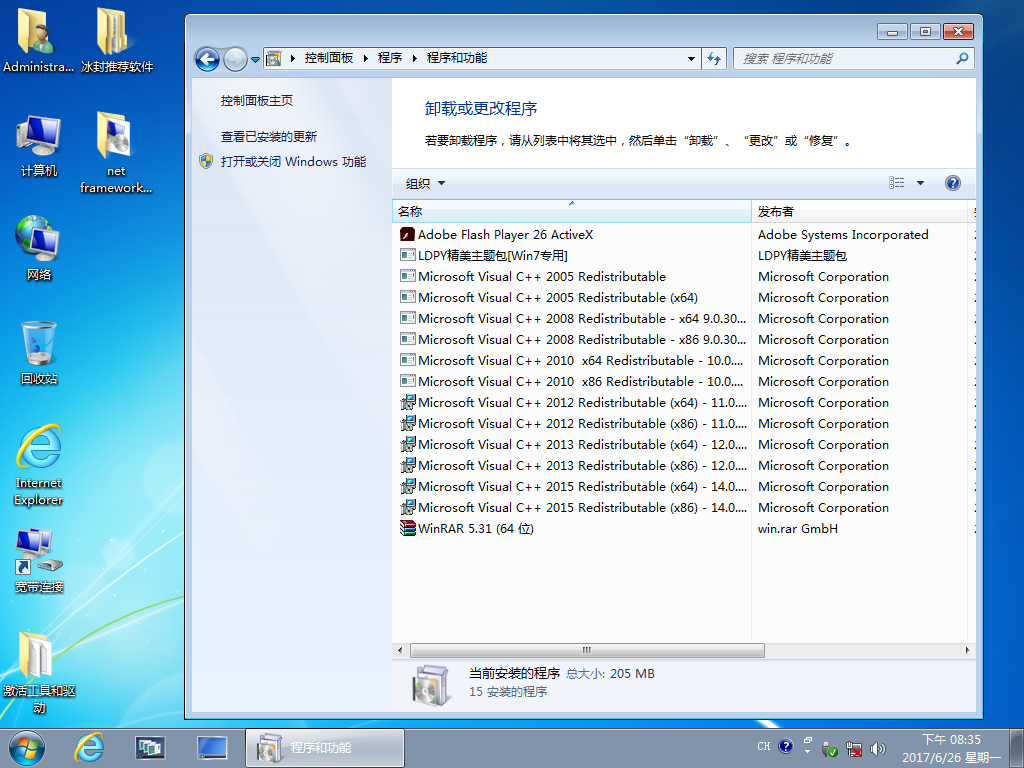Image resolution: width=1024 pixels, height=768 pixels.
Task: Select LDPY精美主题包[Win7专用] entry
Action: (x=492, y=255)
